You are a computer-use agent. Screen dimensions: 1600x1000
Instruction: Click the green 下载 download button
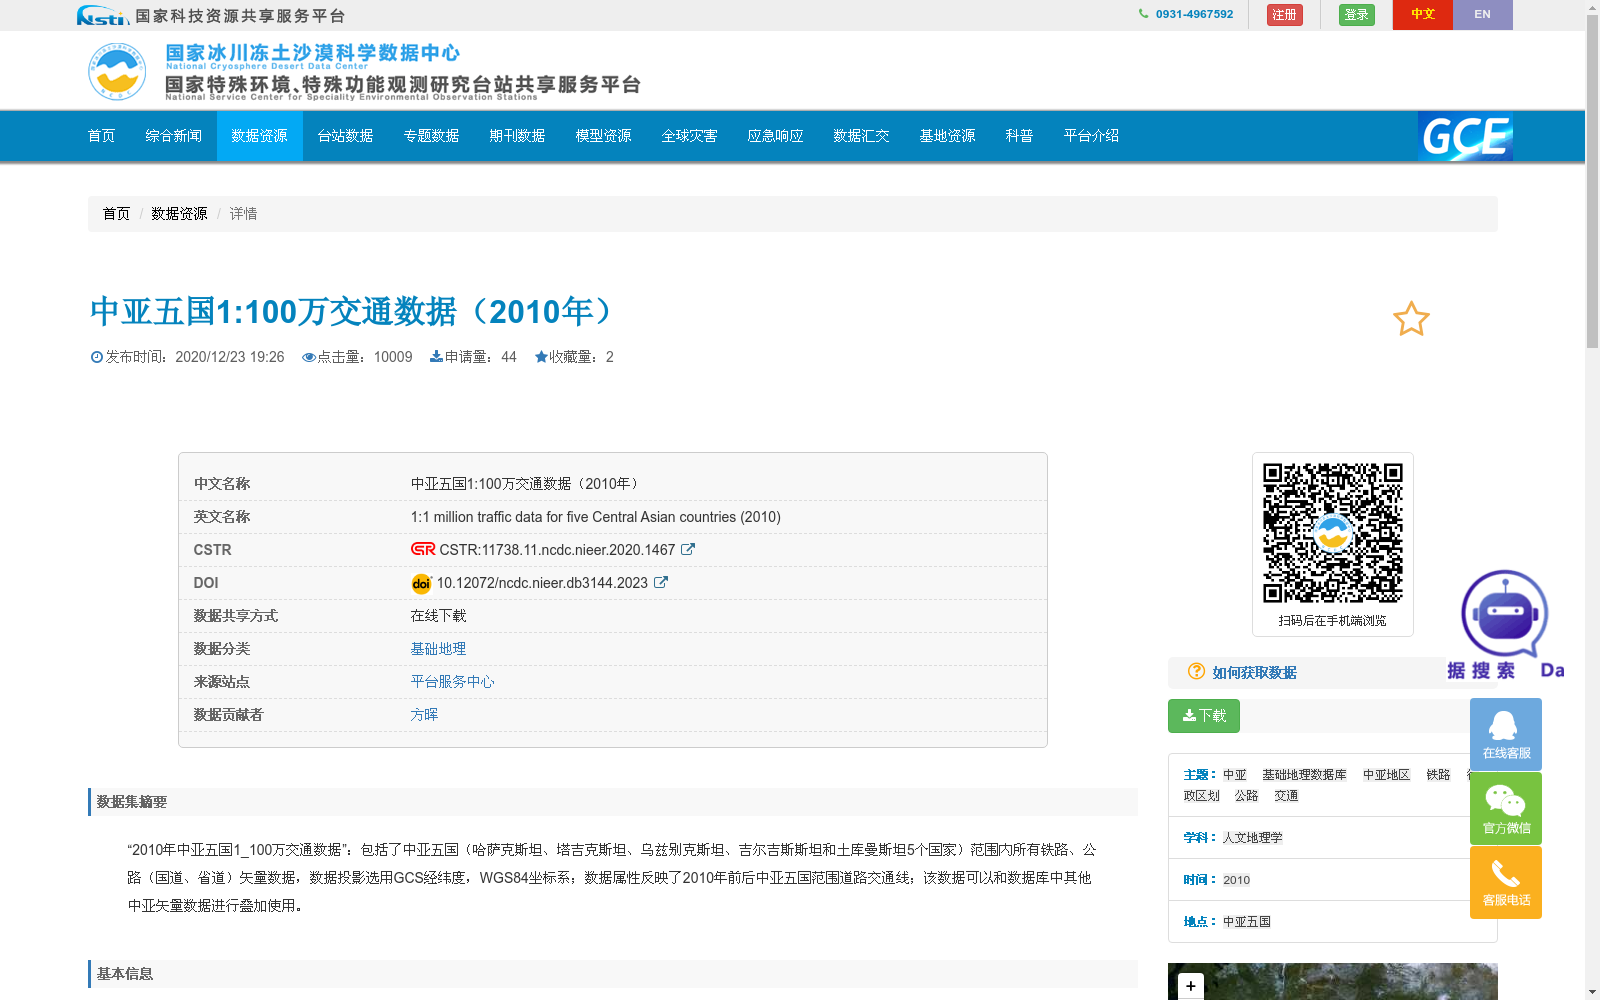tap(1204, 716)
